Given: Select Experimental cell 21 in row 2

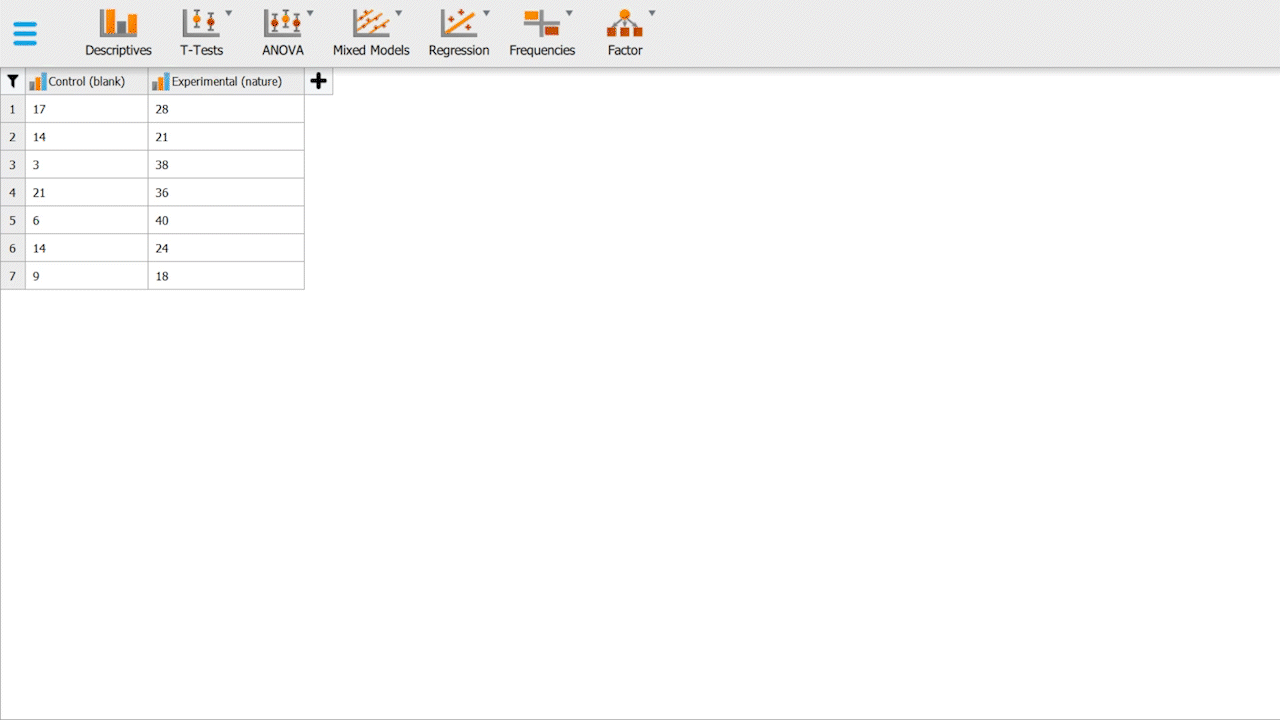Looking at the screenshot, I should click(226, 137).
